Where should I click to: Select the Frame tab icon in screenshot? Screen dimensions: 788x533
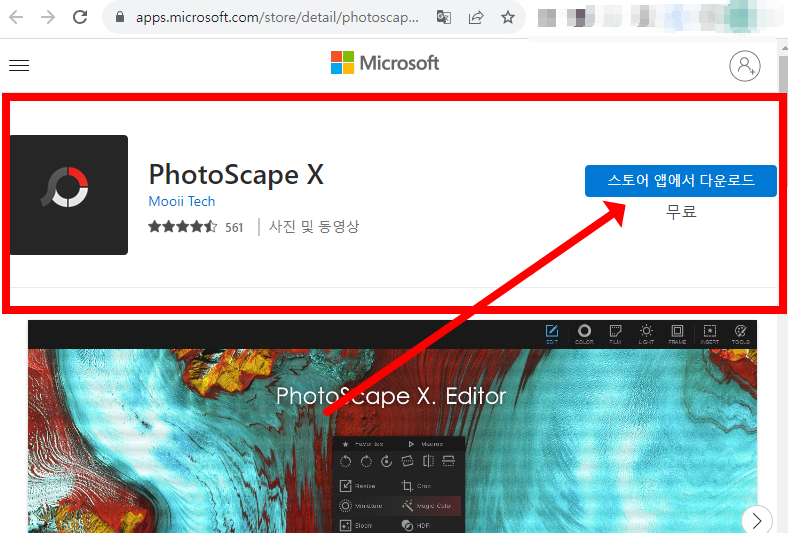point(677,334)
